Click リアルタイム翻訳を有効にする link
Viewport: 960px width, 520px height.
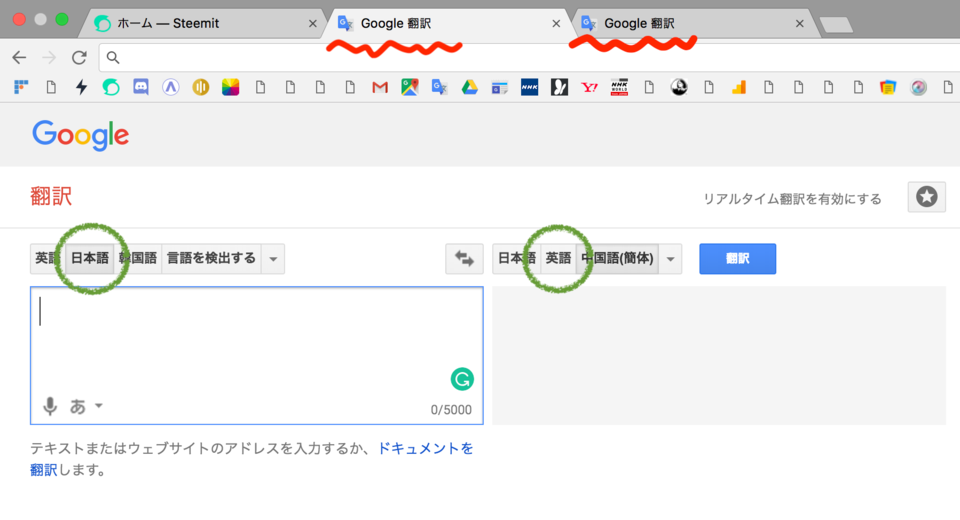792,198
